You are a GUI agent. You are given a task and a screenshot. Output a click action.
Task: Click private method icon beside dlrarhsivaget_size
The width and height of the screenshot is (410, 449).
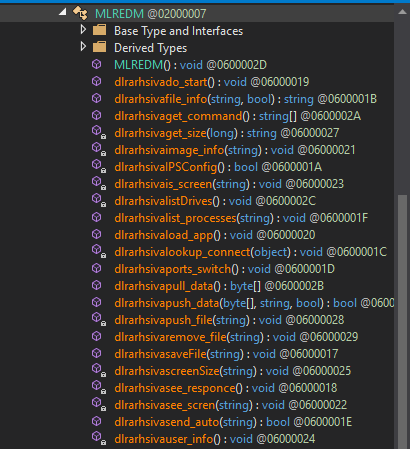click(x=99, y=133)
